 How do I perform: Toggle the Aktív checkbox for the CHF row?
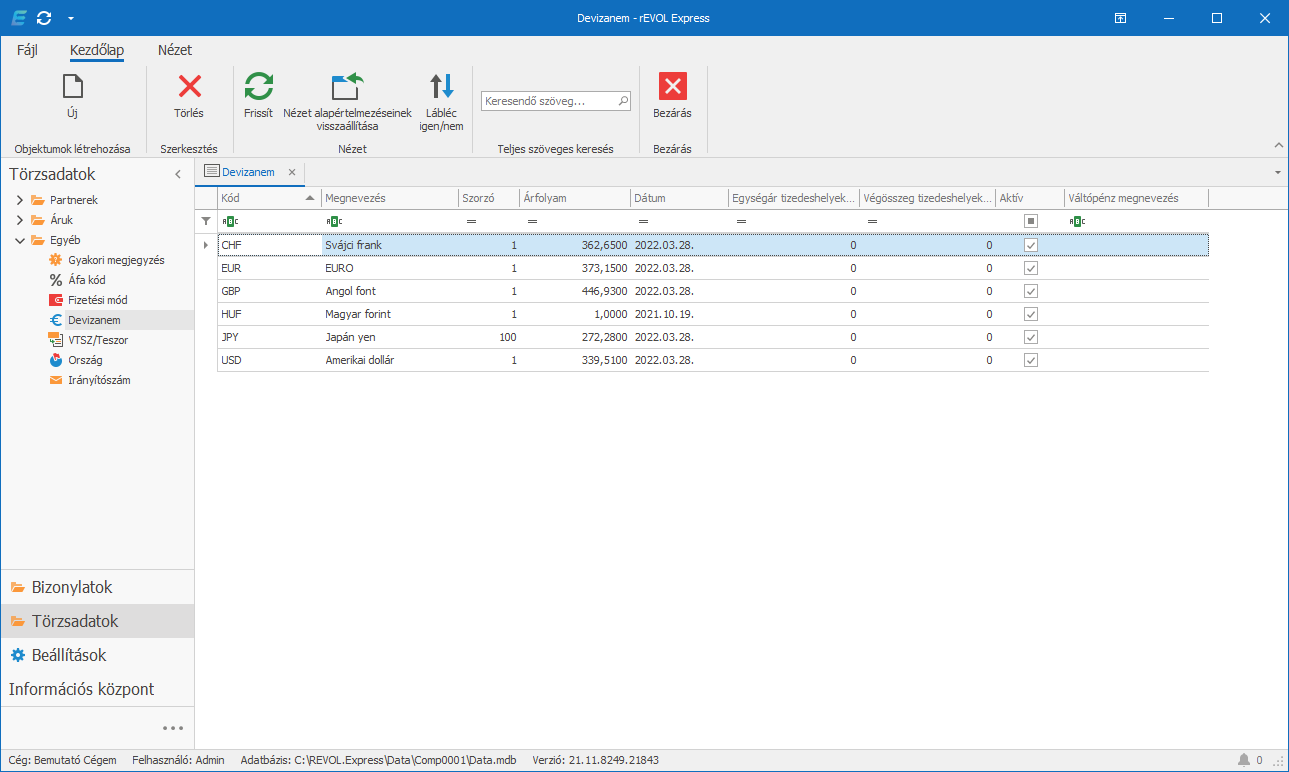point(1030,245)
